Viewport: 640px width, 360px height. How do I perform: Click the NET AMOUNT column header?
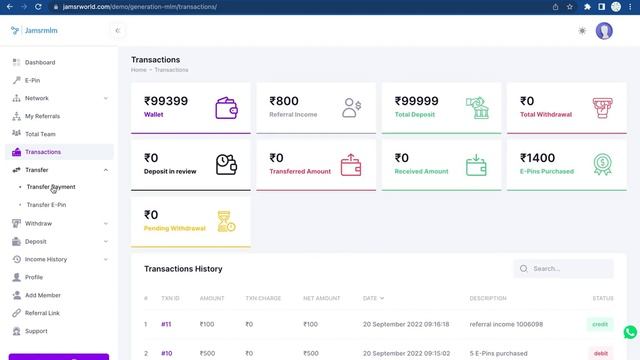pyautogui.click(x=322, y=298)
